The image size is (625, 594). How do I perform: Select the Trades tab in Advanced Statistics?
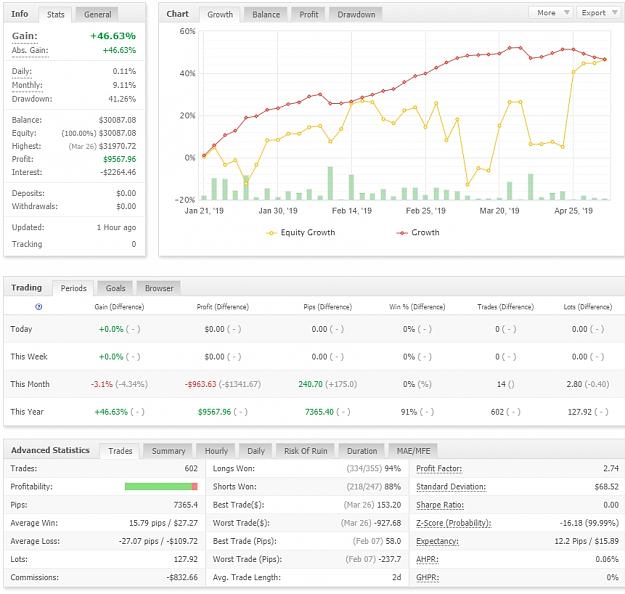pos(120,451)
